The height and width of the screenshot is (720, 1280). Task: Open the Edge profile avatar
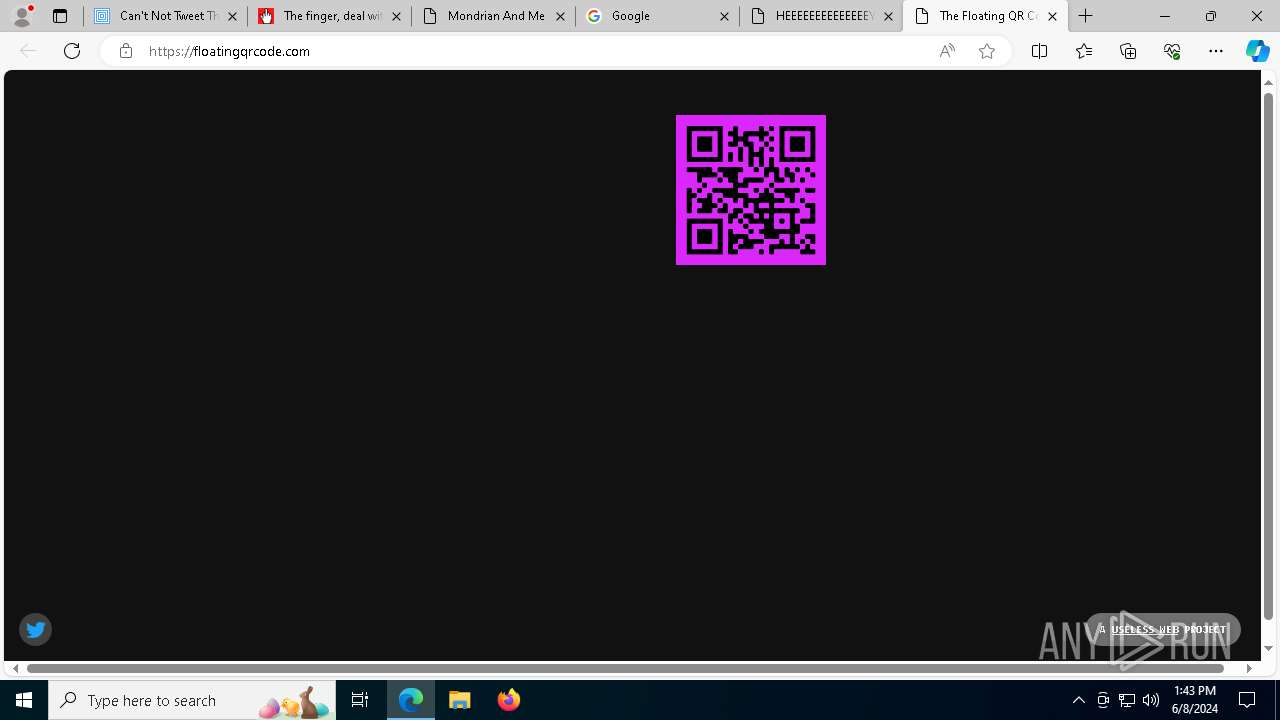tap(22, 16)
